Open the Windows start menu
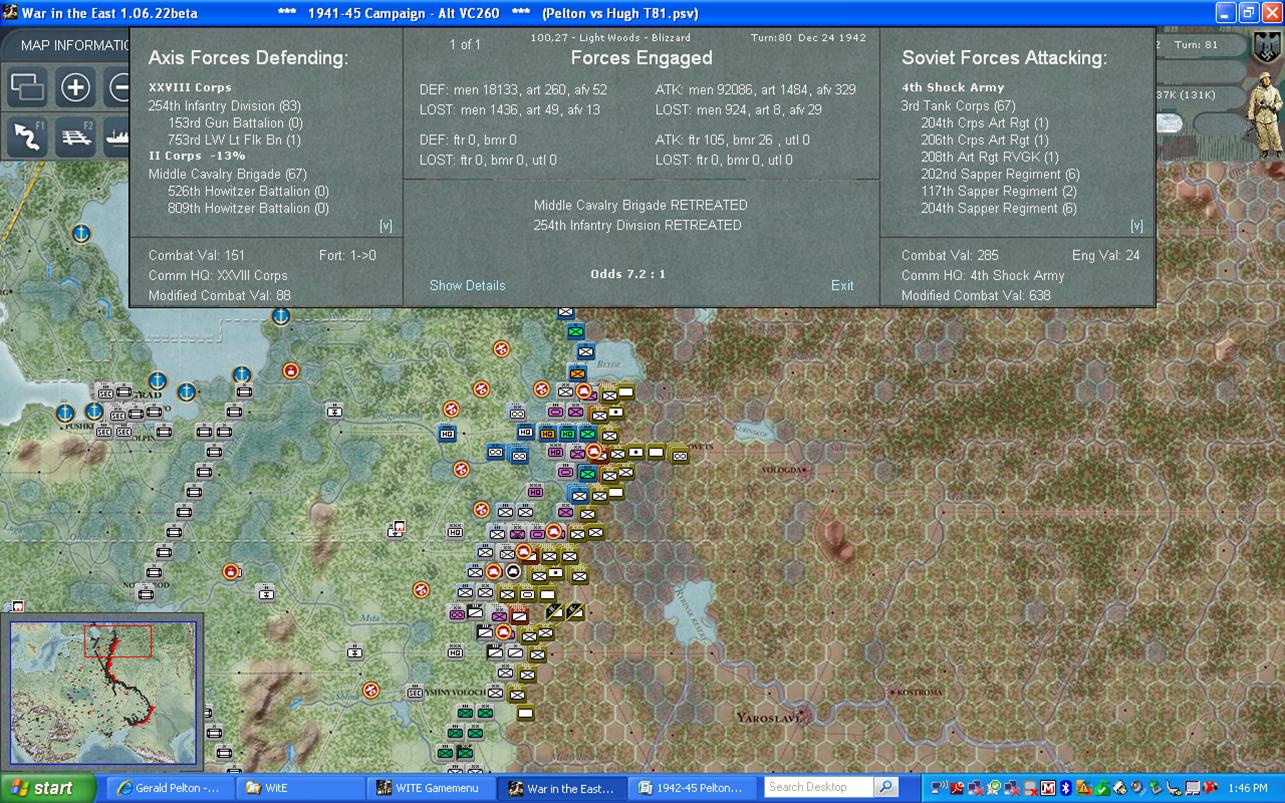1285x803 pixels. pos(48,788)
